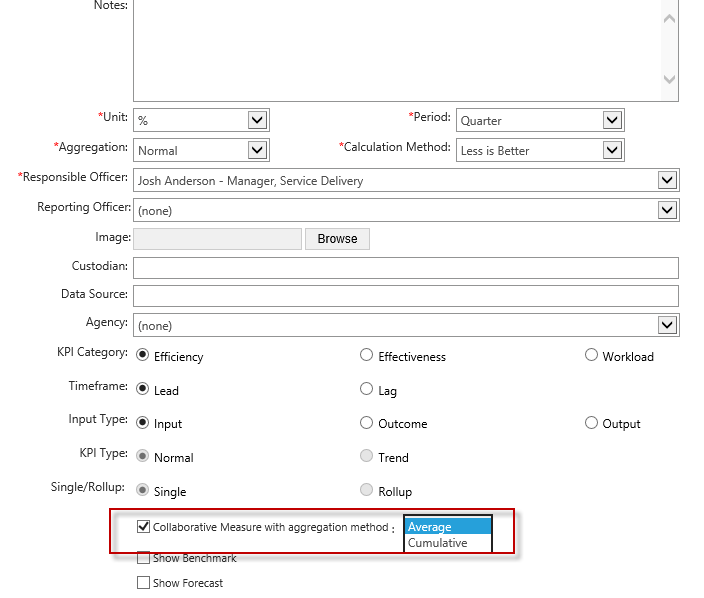Expand the Agency dropdown arrow

coord(667,325)
